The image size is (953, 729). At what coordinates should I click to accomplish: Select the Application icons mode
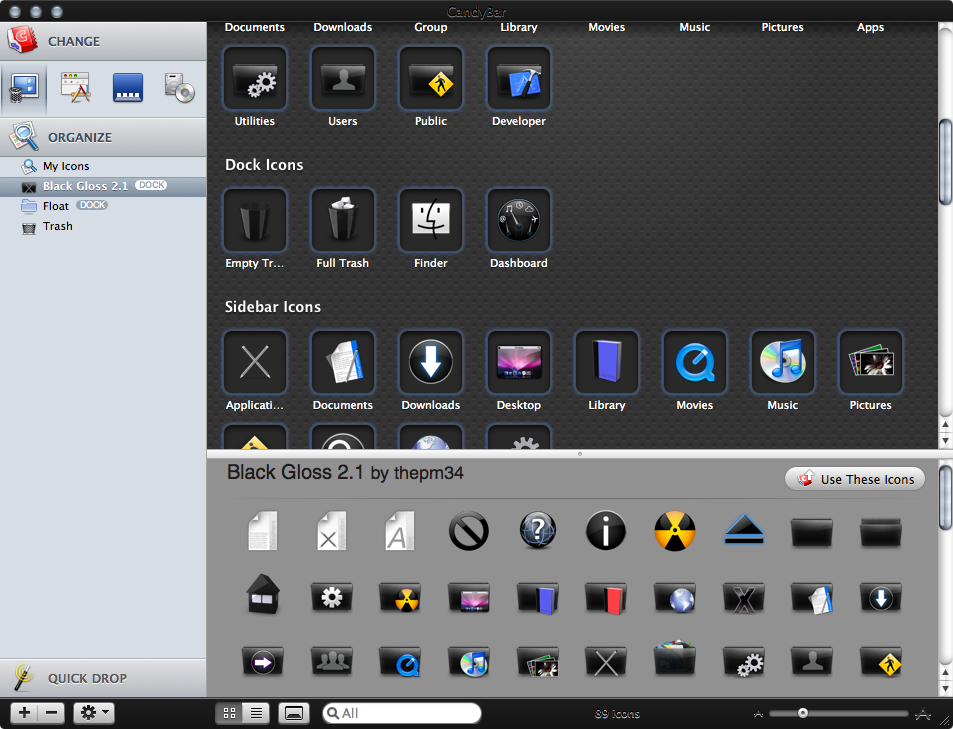pyautogui.click(x=76, y=88)
